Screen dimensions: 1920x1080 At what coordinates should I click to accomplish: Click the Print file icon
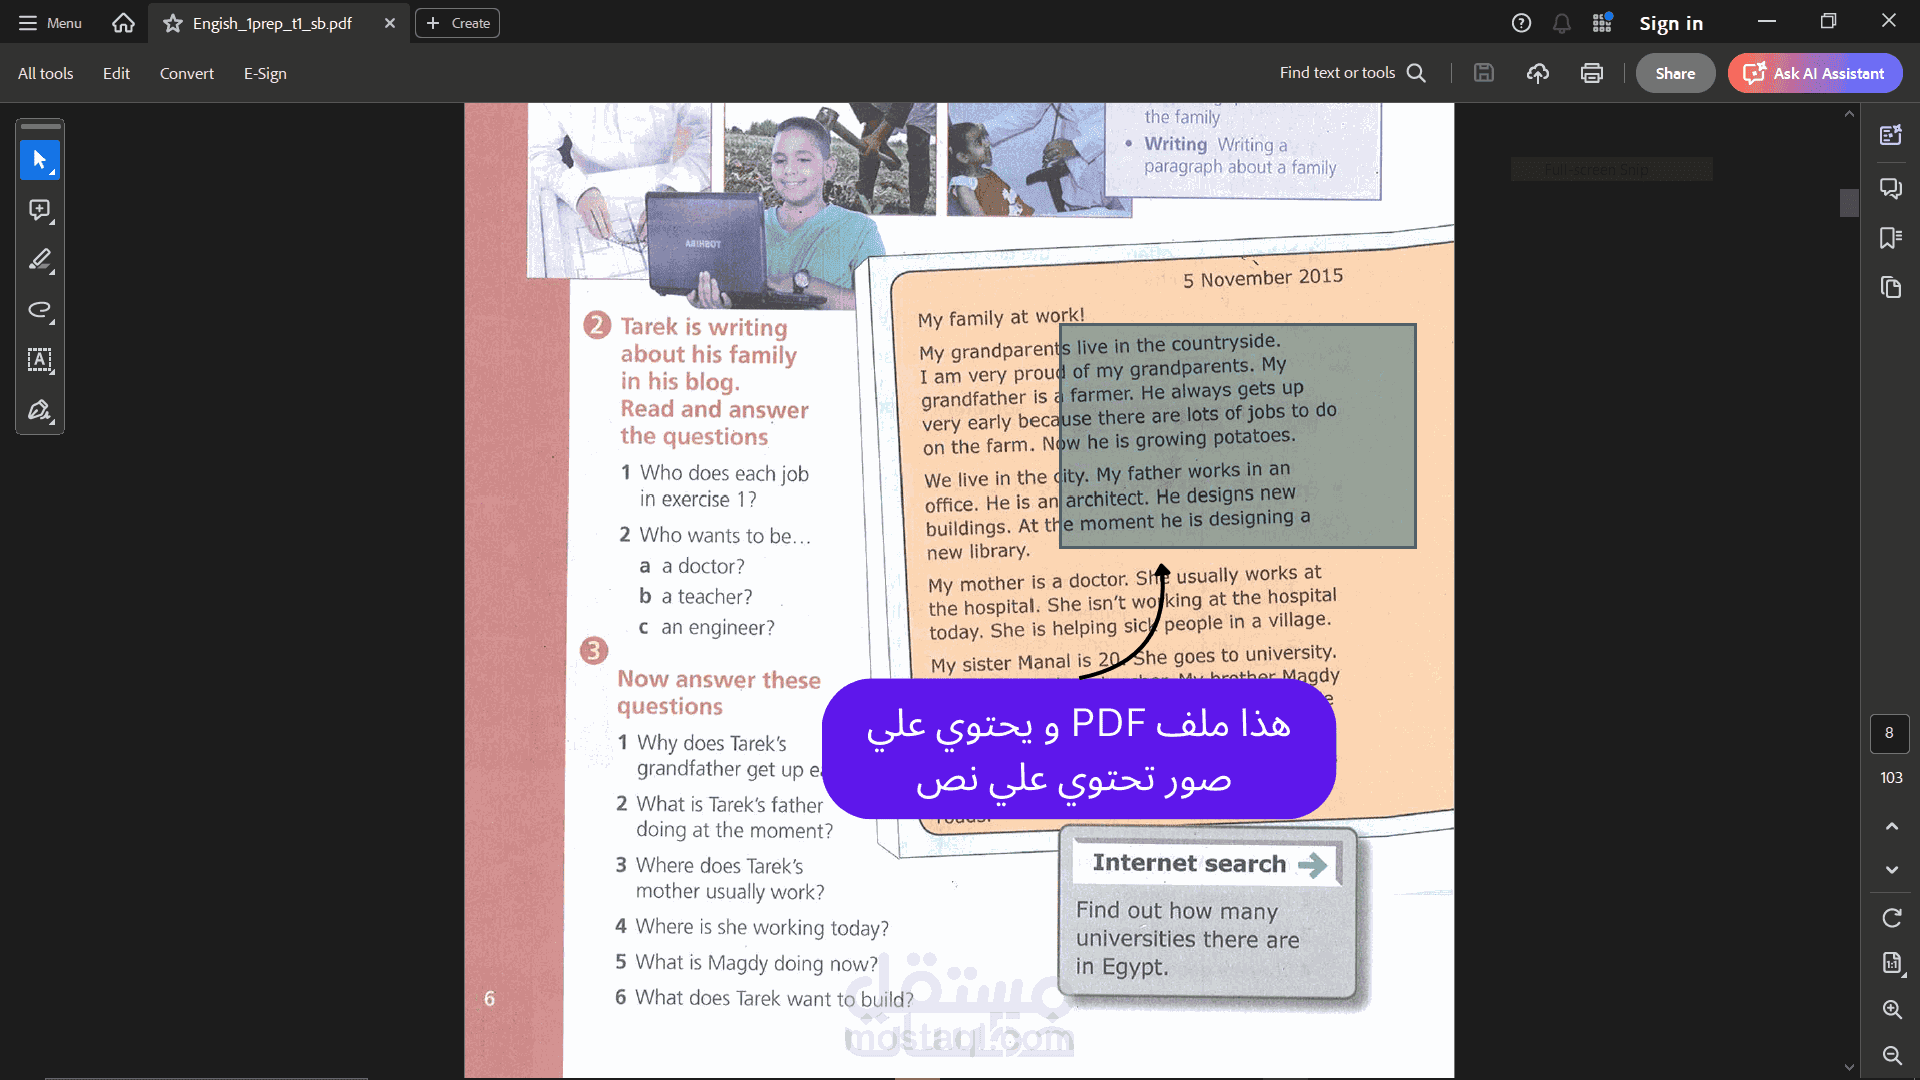tap(1592, 73)
